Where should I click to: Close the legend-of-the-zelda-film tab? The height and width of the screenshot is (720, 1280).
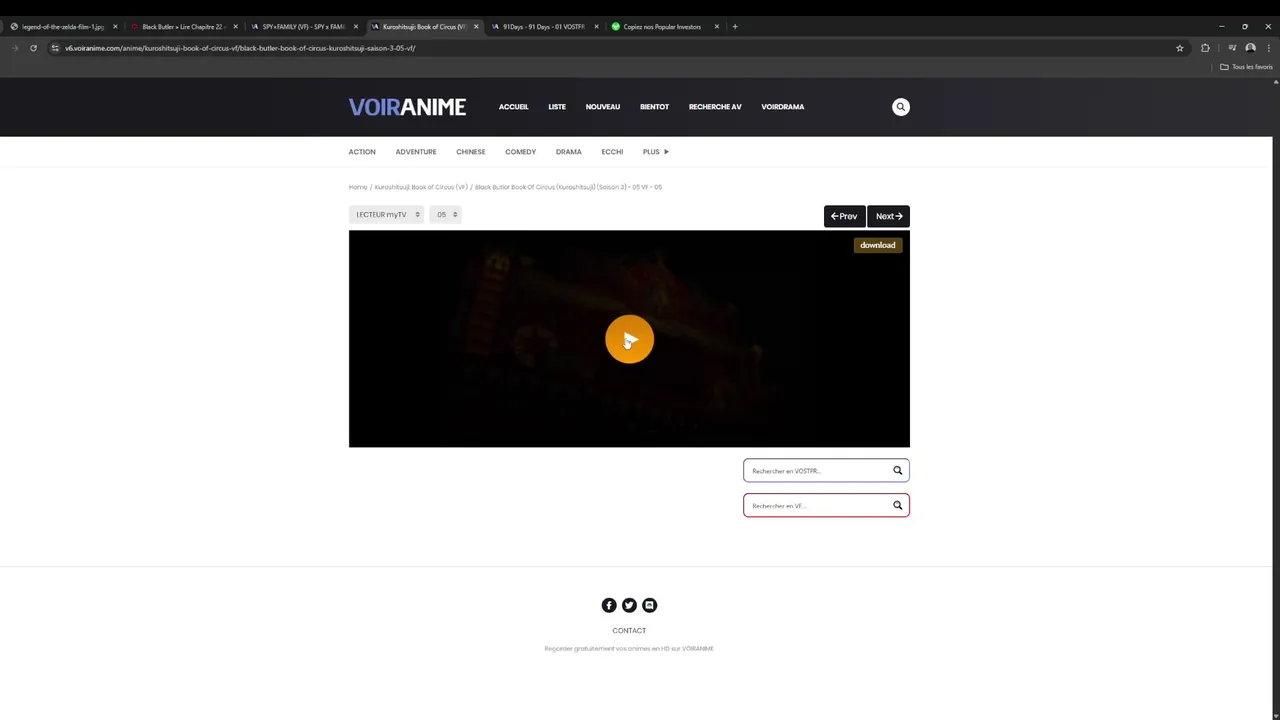tap(115, 27)
